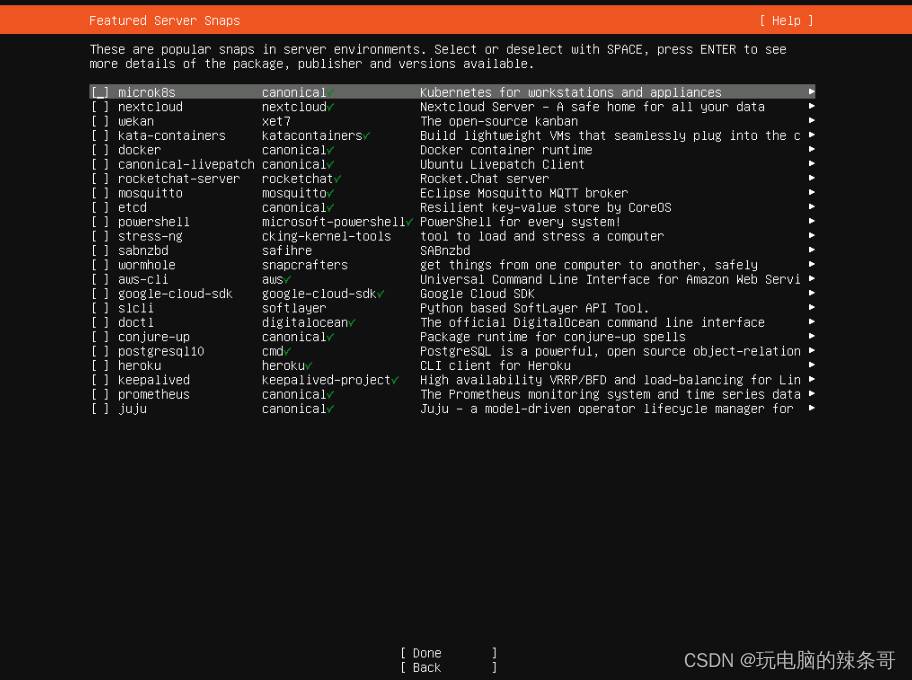This screenshot has width=912, height=680.
Task: Expand details arrow for microk8s row
Action: coord(811,93)
